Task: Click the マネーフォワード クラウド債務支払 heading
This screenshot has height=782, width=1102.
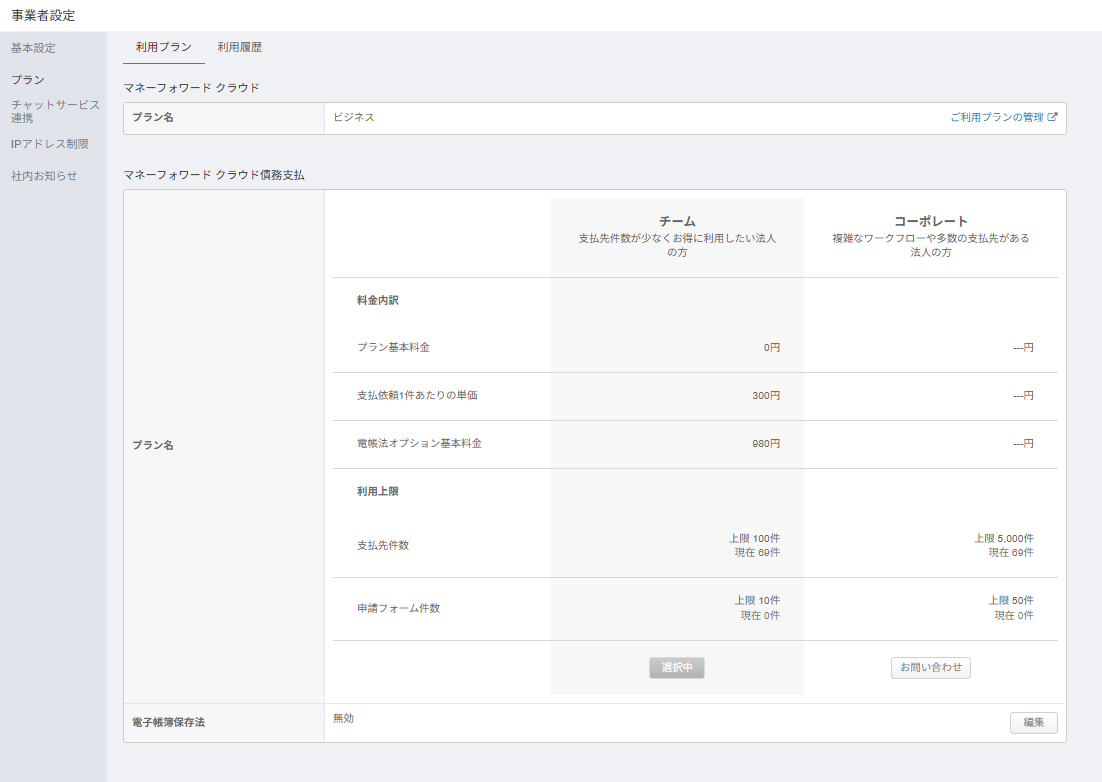Action: (214, 175)
